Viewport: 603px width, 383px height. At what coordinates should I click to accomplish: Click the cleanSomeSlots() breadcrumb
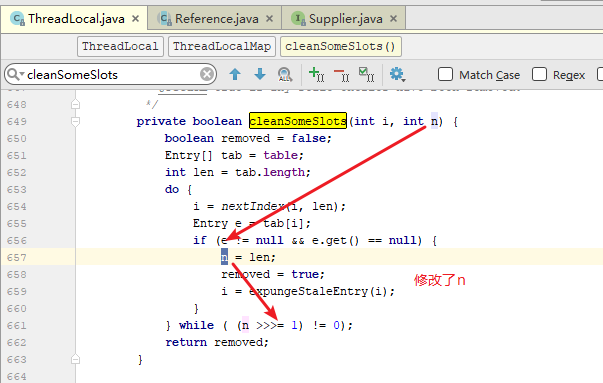(x=341, y=47)
